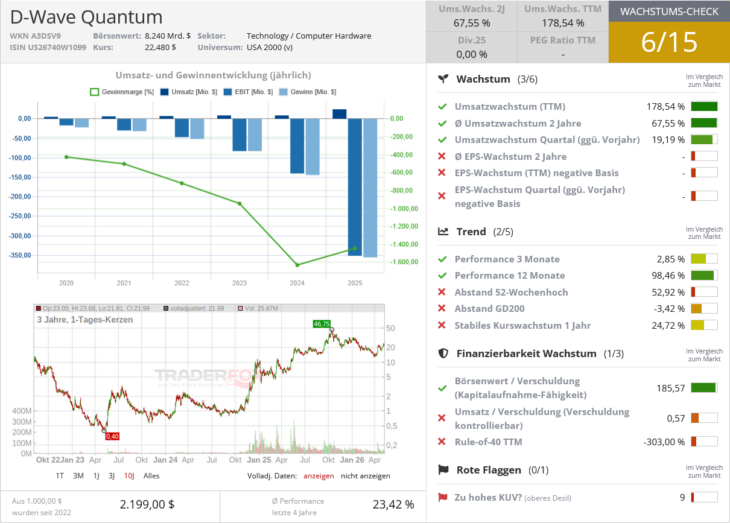The image size is (730, 523).
Task: Click the 2.199,00 $ value
Action: click(147, 504)
